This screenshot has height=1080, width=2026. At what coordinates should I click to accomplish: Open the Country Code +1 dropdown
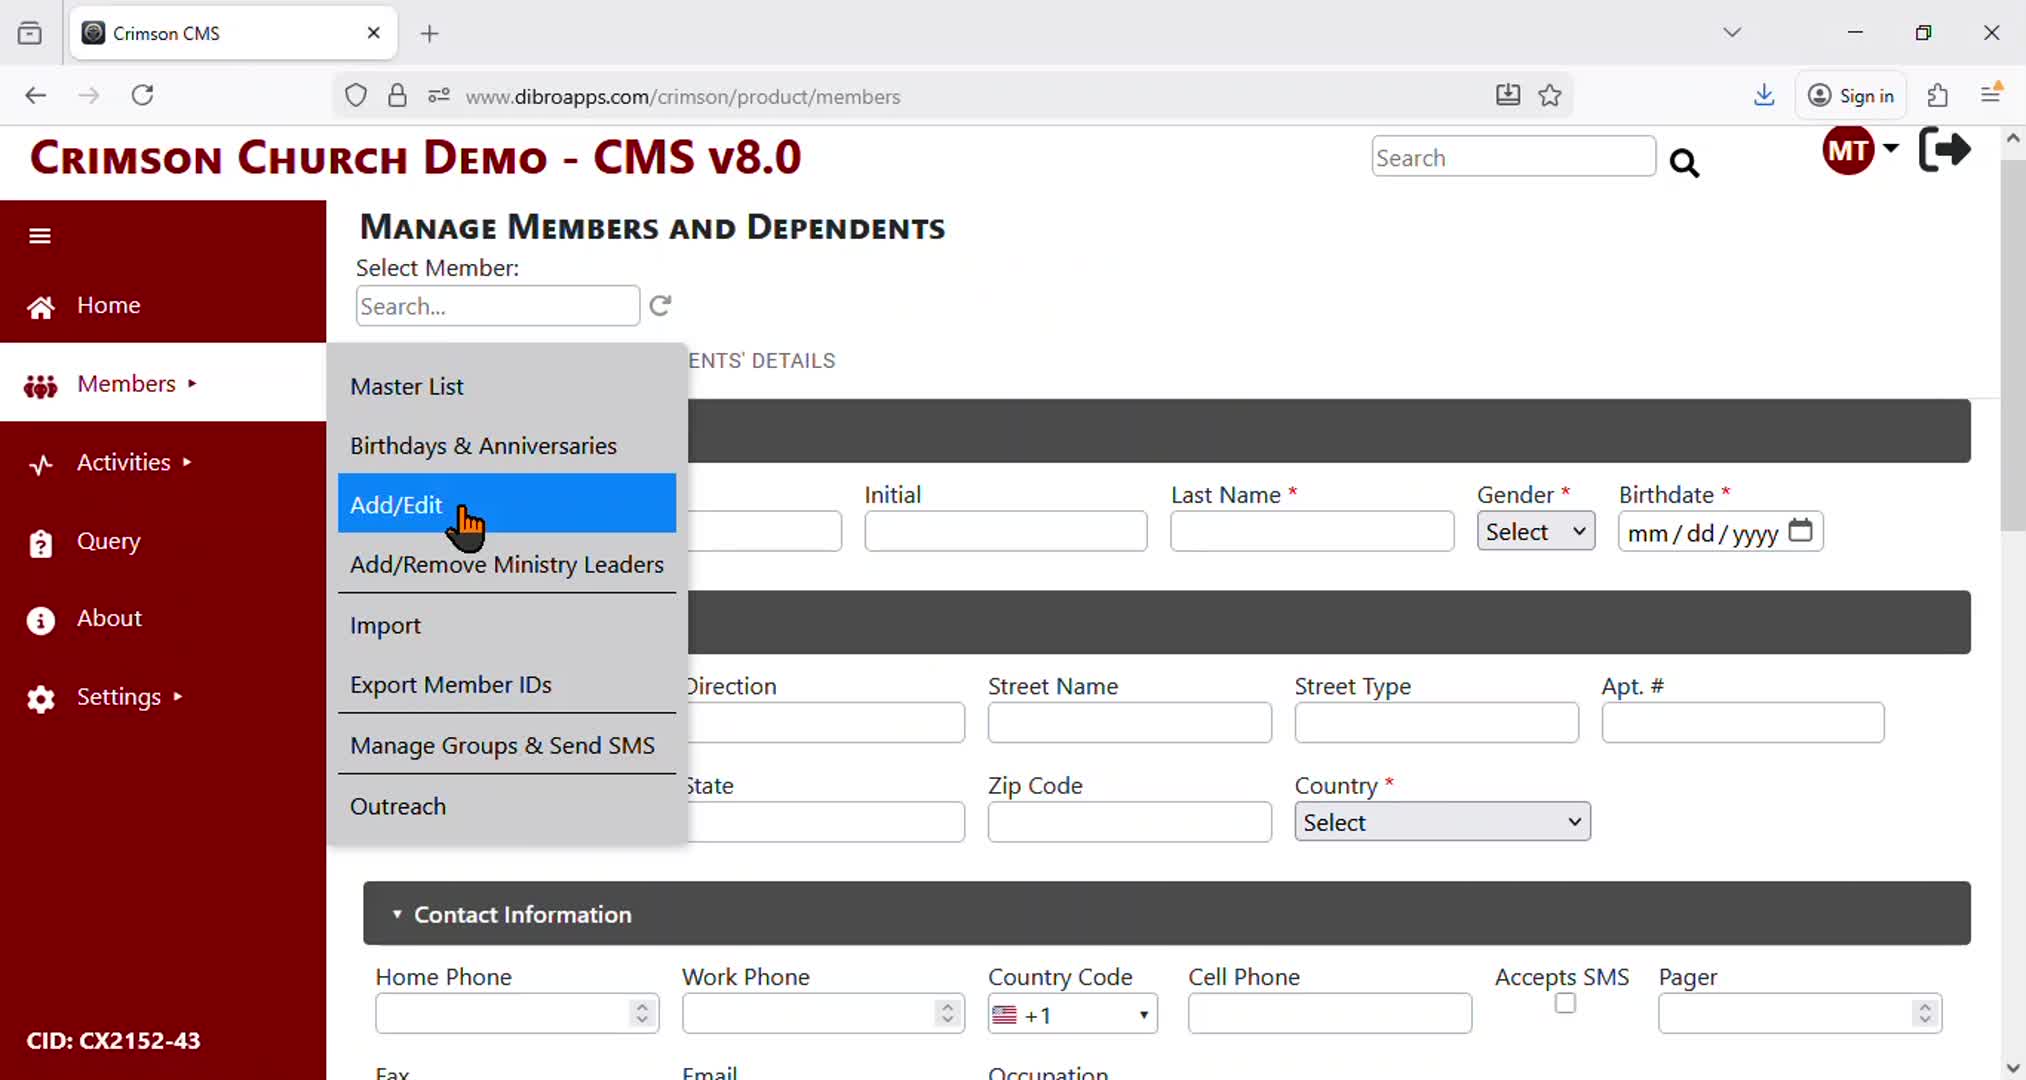(1071, 1015)
